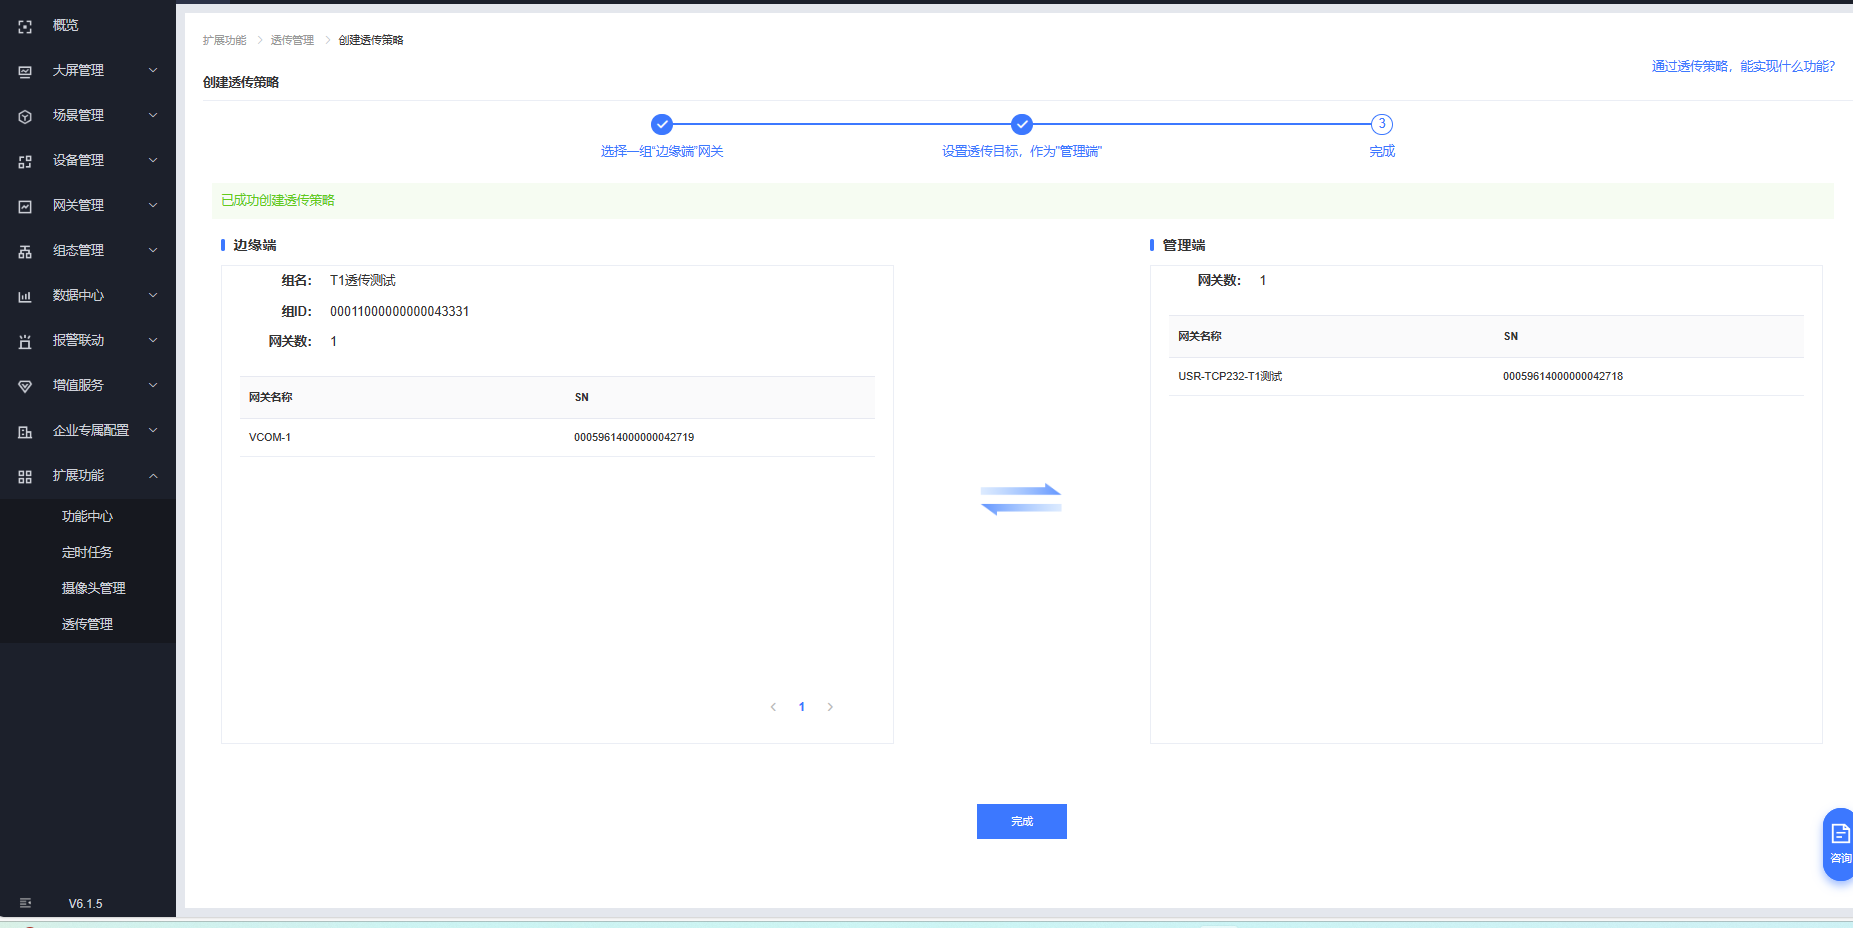Screen dimensions: 1853x928
Task: Click the 设备管理 device icon
Action: 25,161
